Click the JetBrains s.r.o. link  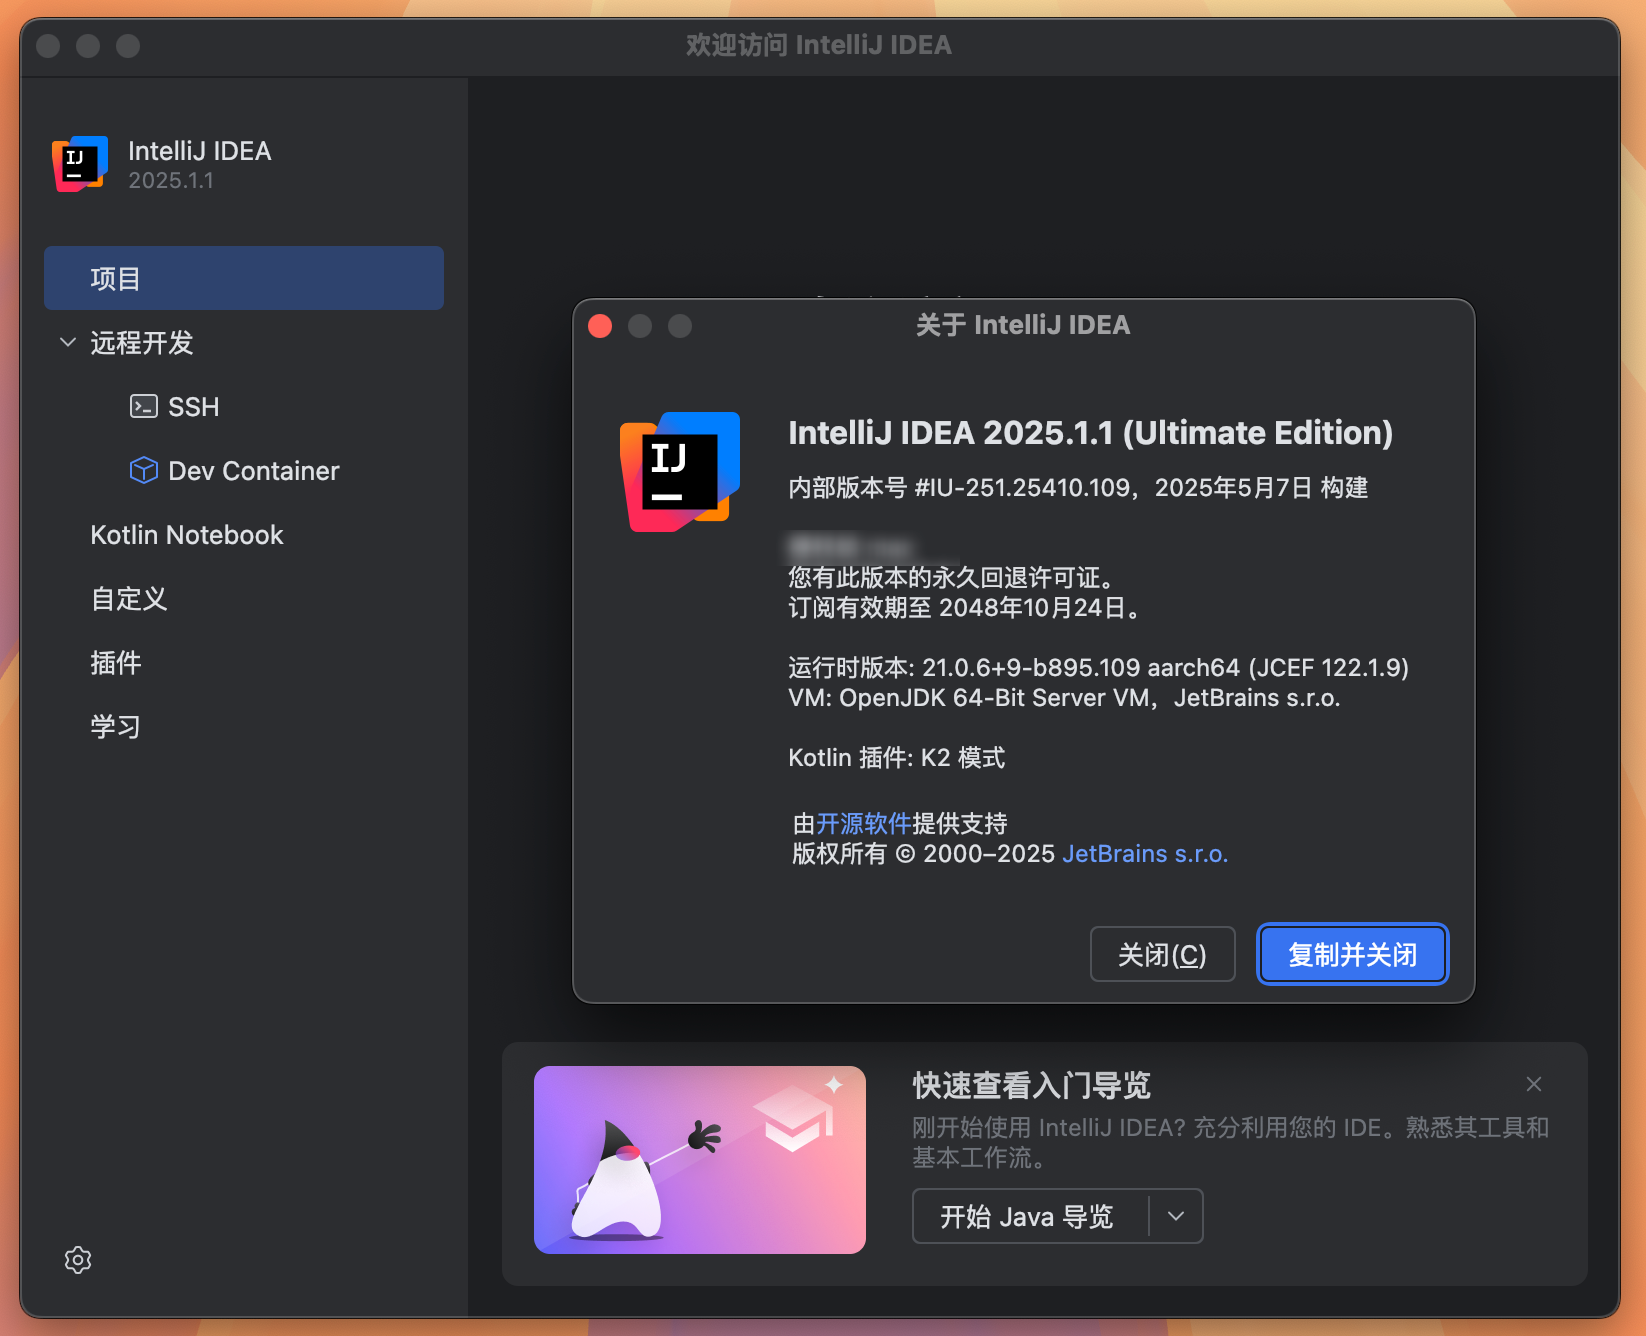pos(1145,854)
